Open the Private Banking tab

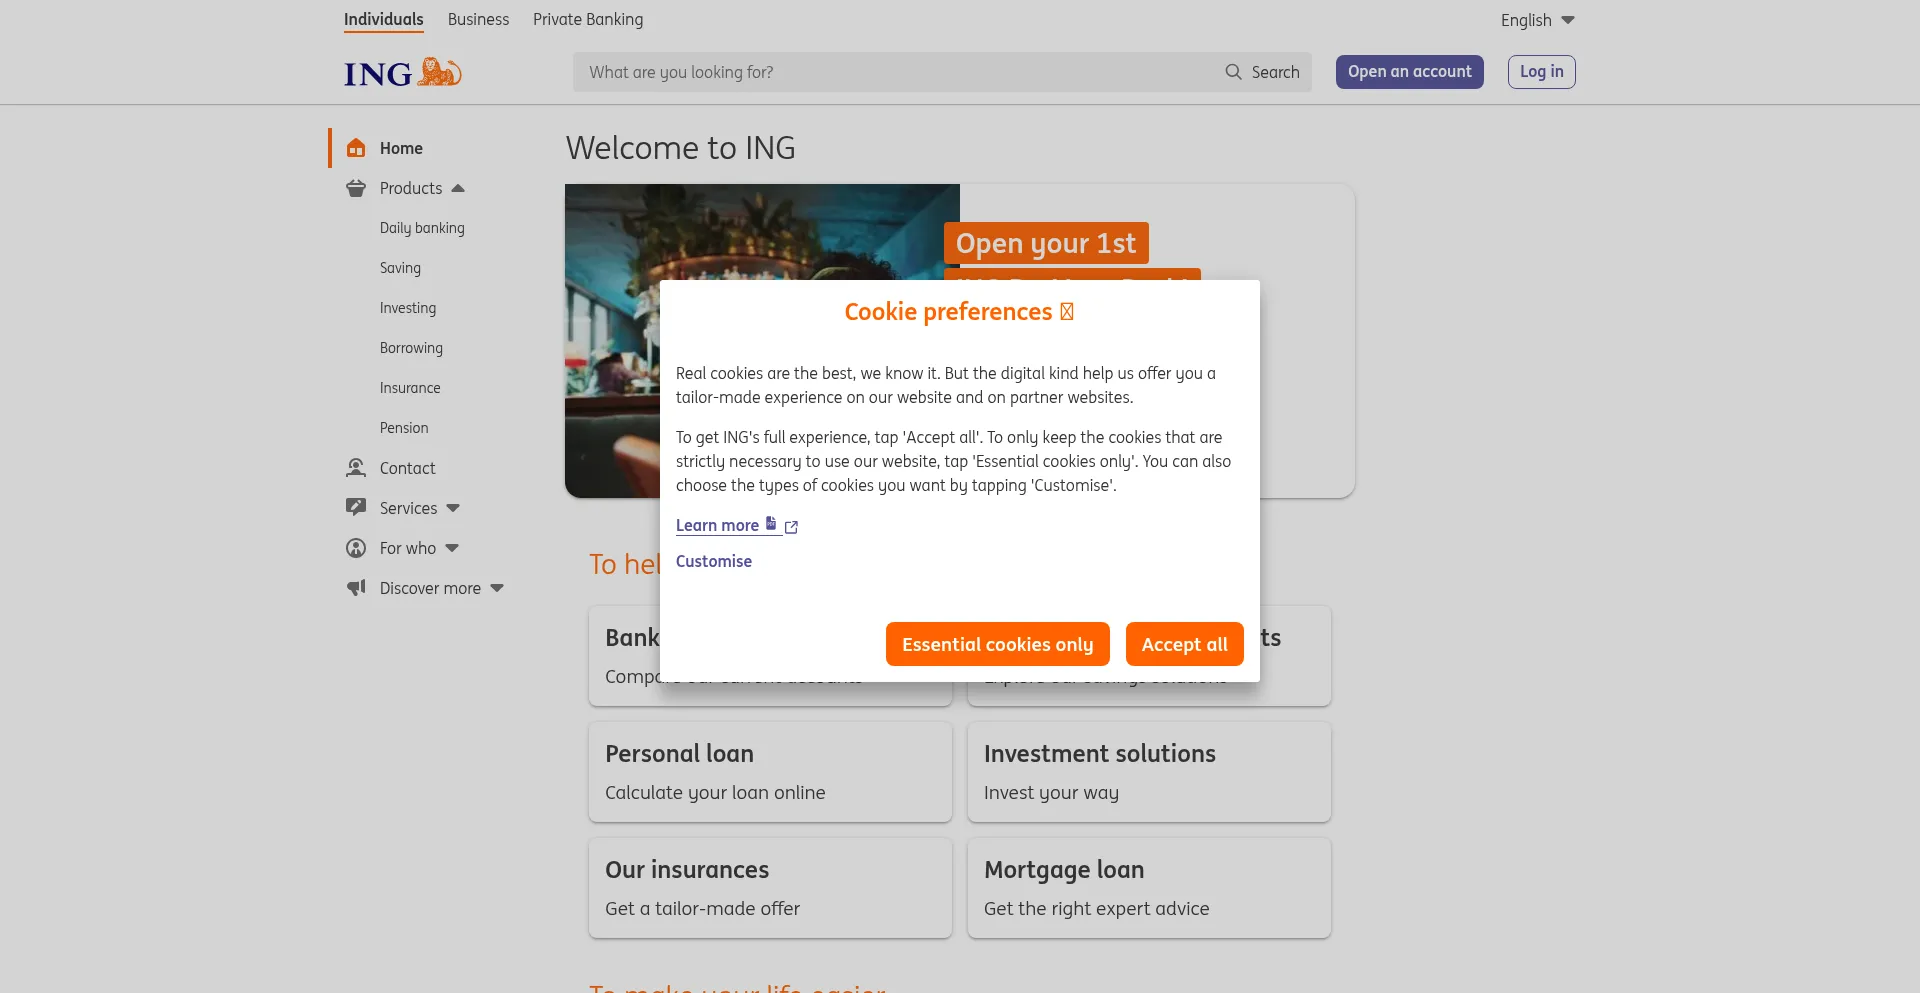click(x=588, y=19)
